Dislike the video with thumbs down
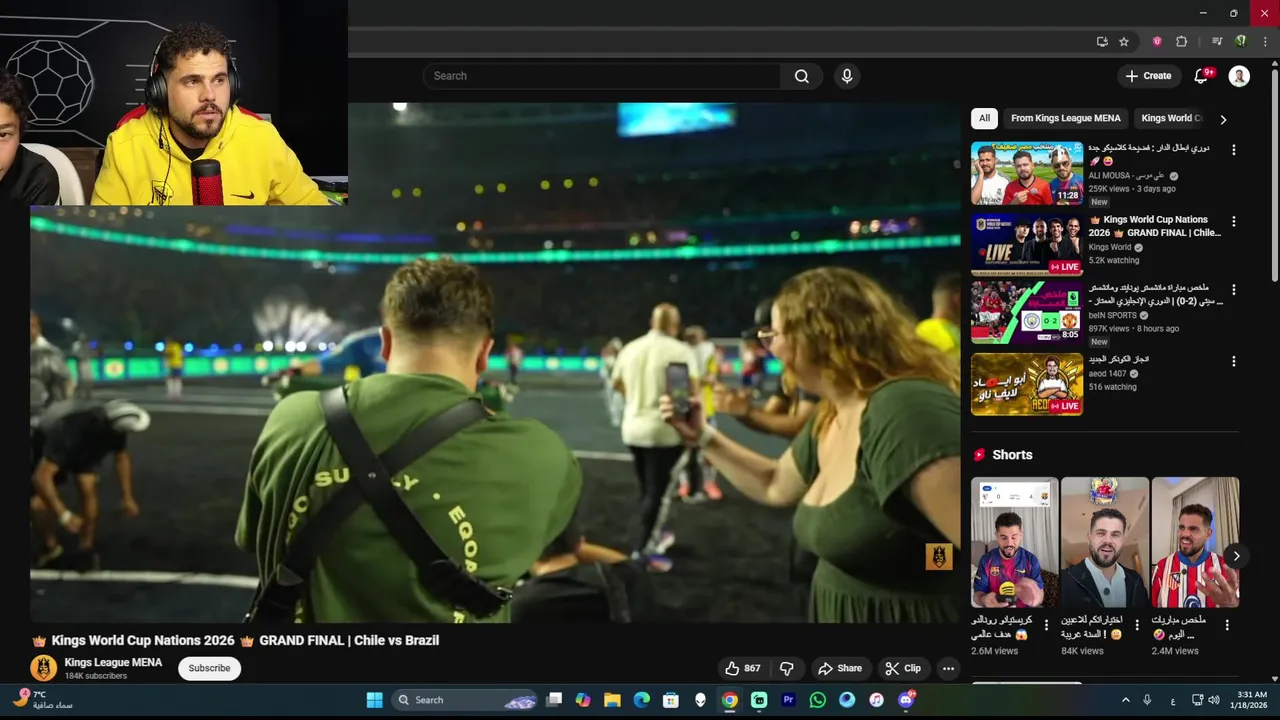This screenshot has height=720, width=1280. tap(787, 668)
